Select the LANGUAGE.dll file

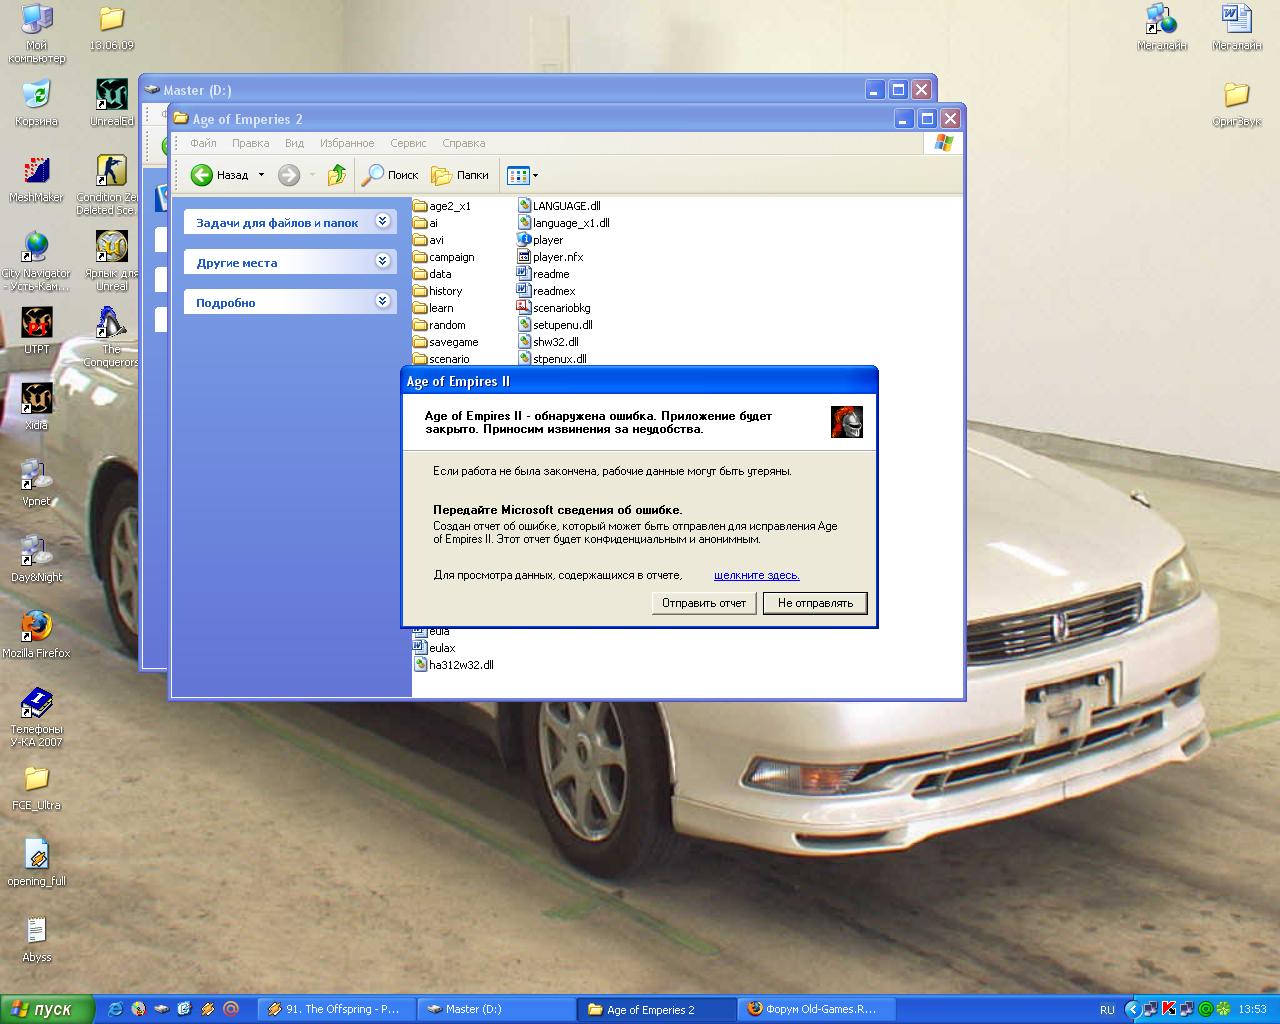point(566,206)
